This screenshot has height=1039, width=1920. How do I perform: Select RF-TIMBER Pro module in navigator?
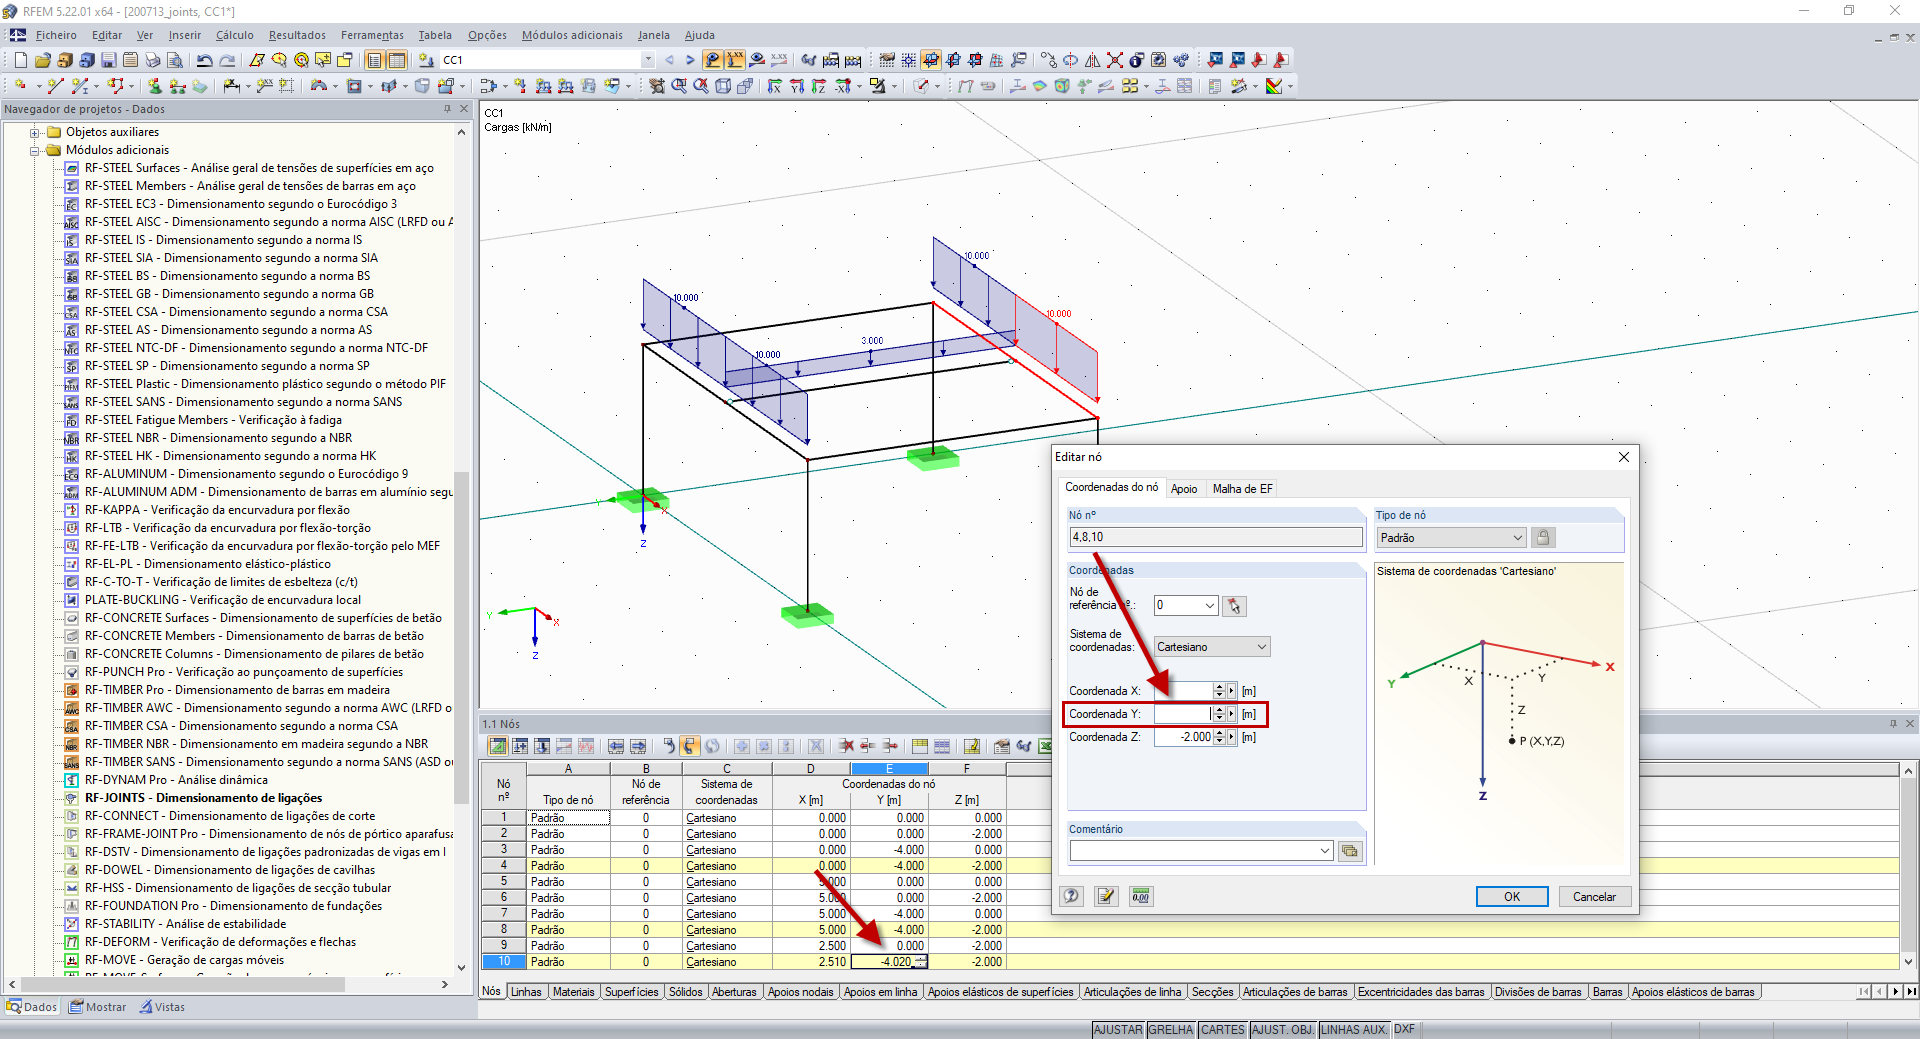(237, 690)
